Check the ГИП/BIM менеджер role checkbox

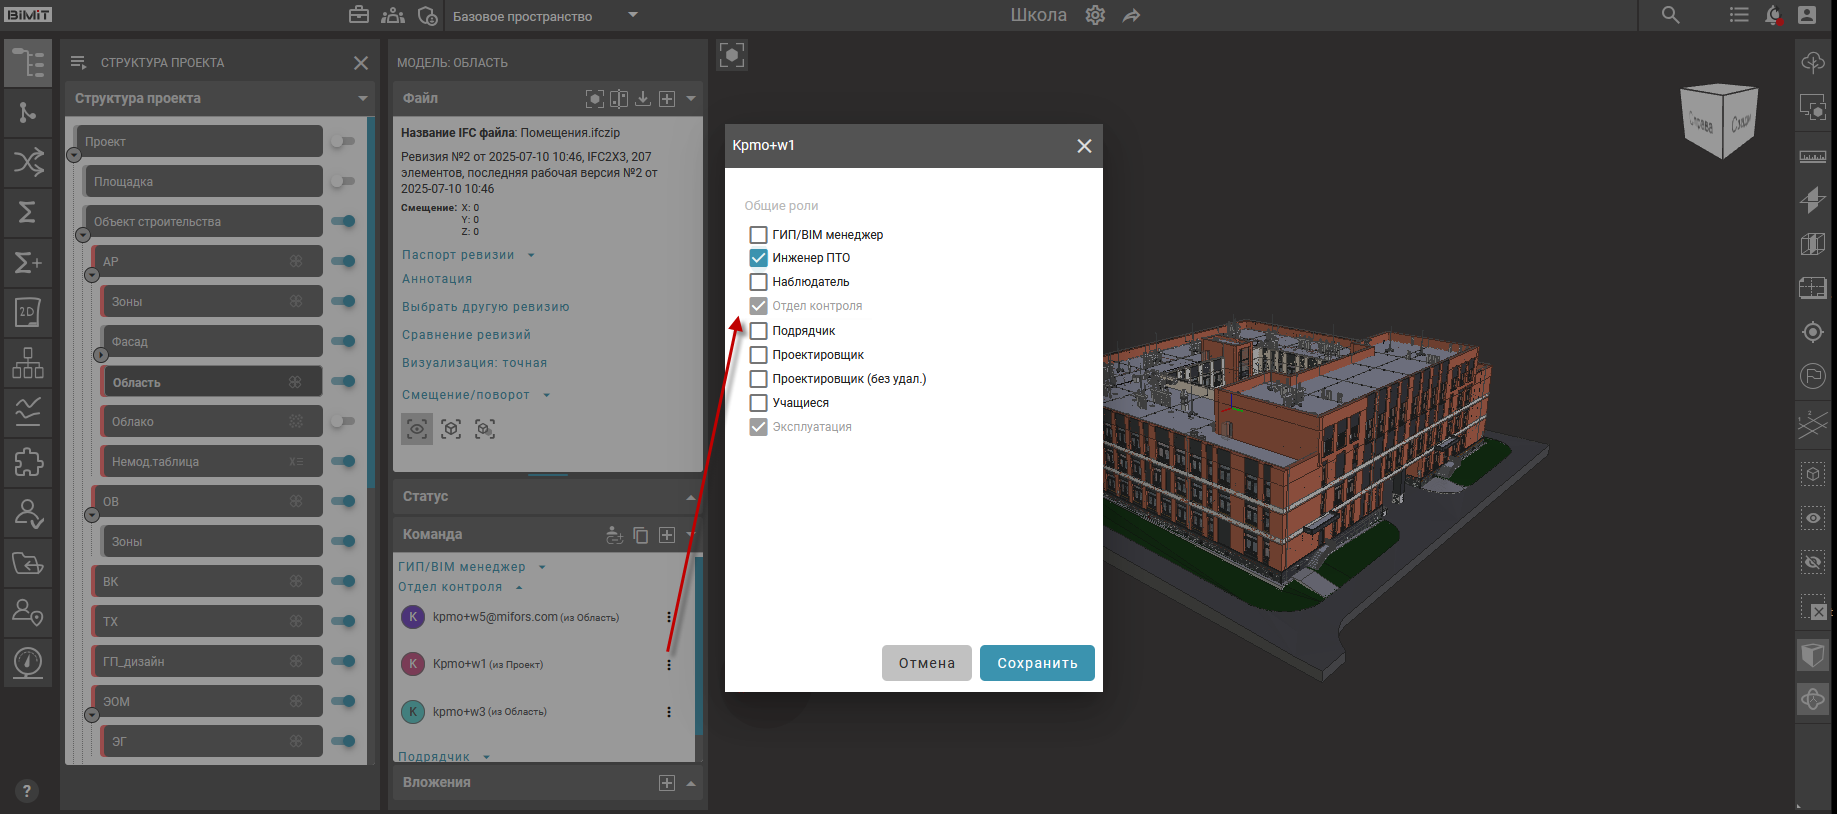[758, 235]
